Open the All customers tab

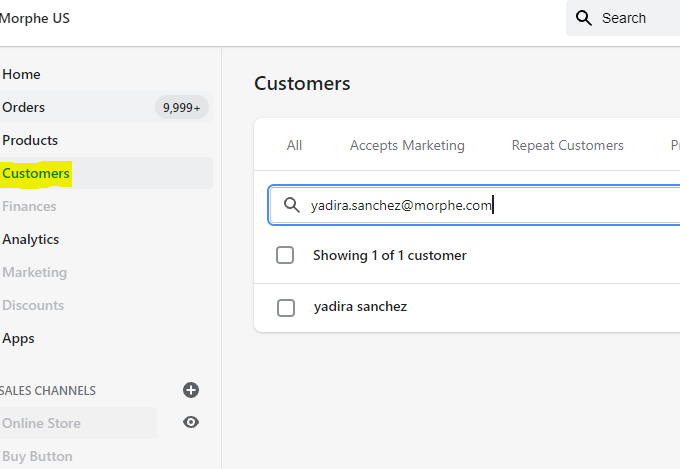(294, 145)
